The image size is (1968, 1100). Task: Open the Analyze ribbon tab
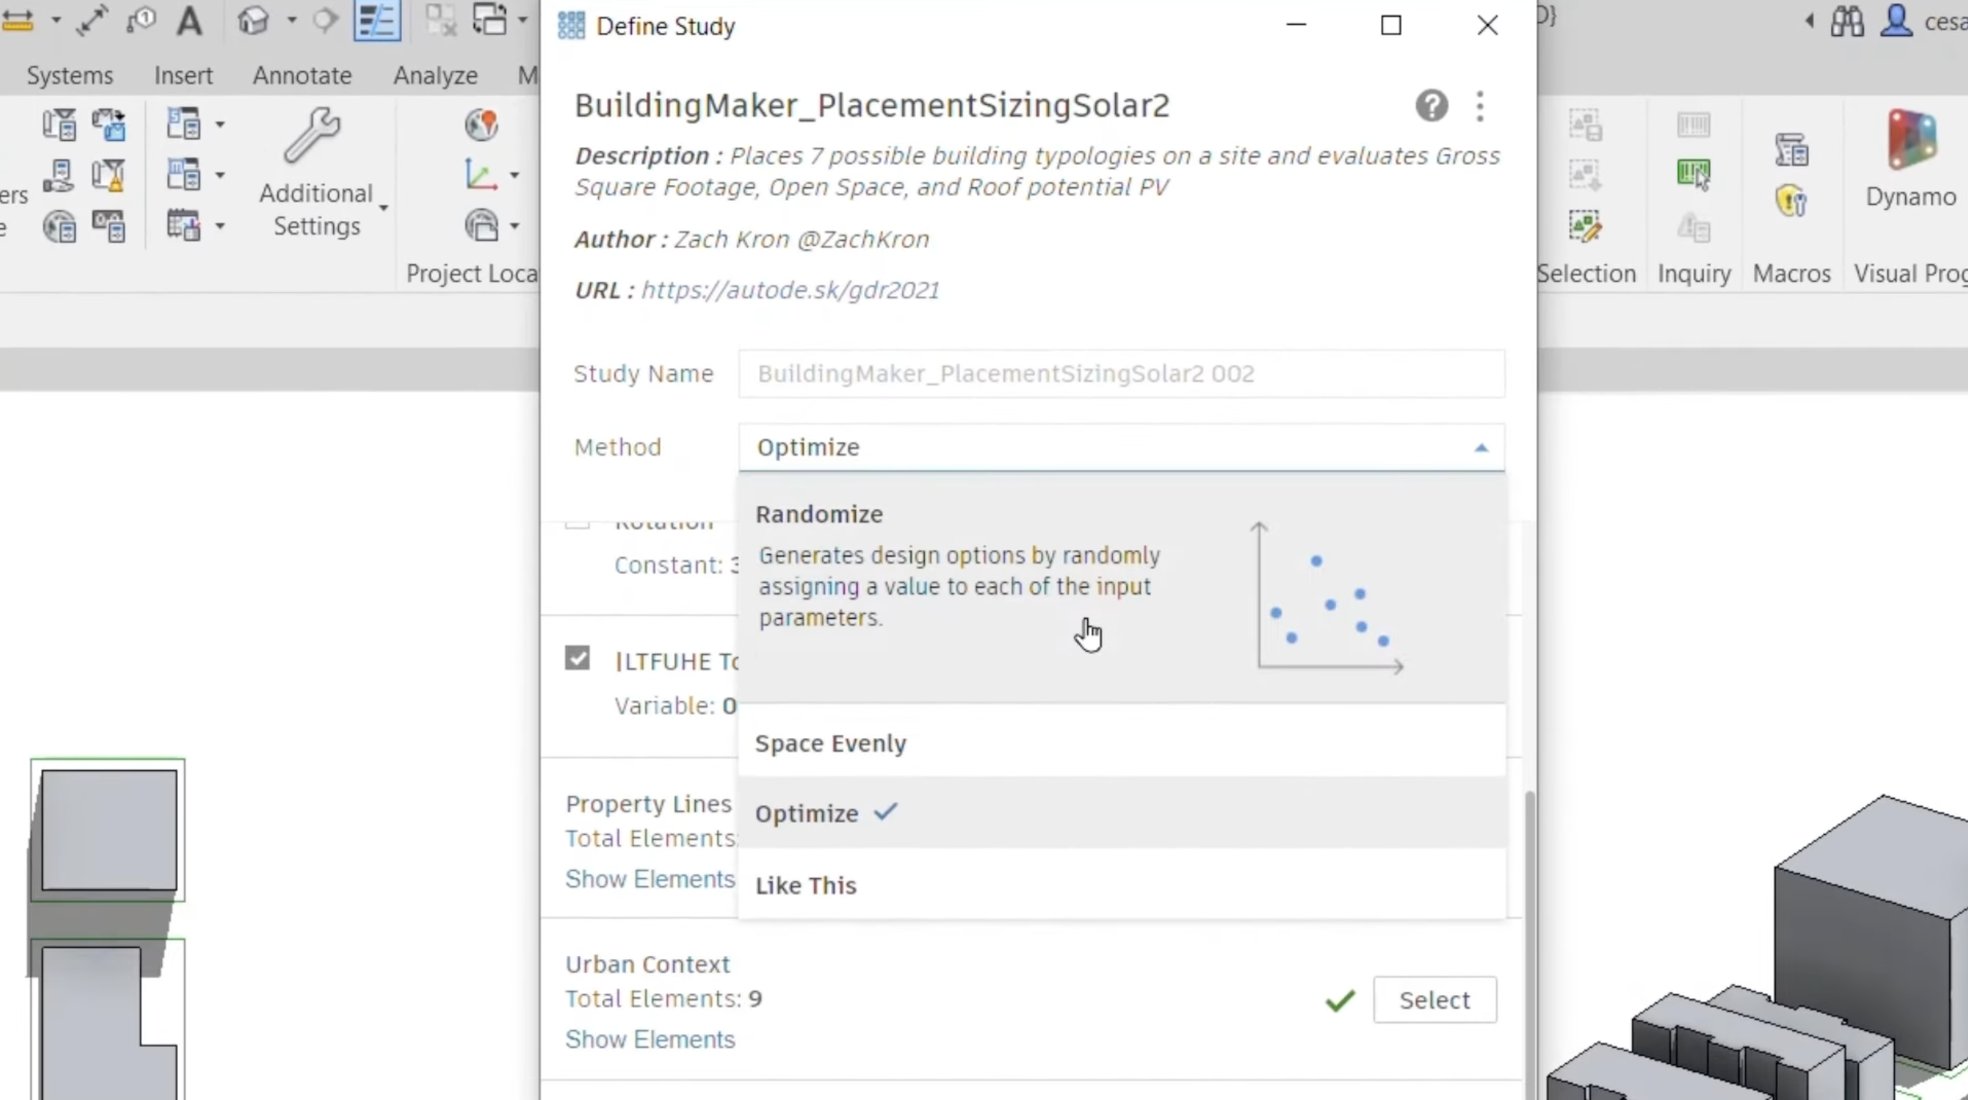tap(435, 75)
